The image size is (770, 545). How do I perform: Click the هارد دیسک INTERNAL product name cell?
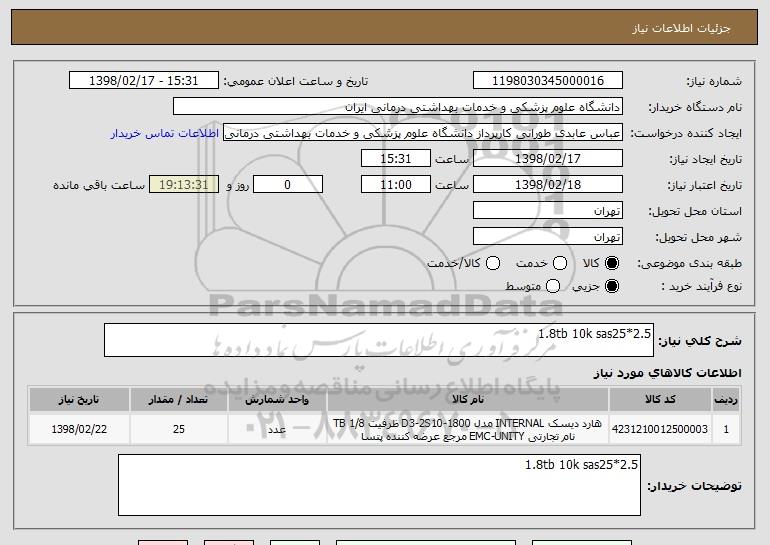pyautogui.click(x=468, y=430)
